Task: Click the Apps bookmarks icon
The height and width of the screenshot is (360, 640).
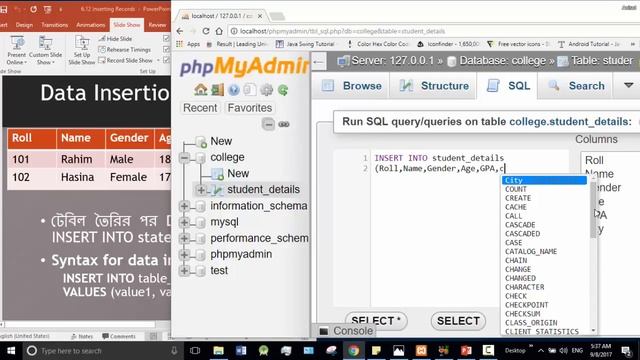Action: pos(189,44)
